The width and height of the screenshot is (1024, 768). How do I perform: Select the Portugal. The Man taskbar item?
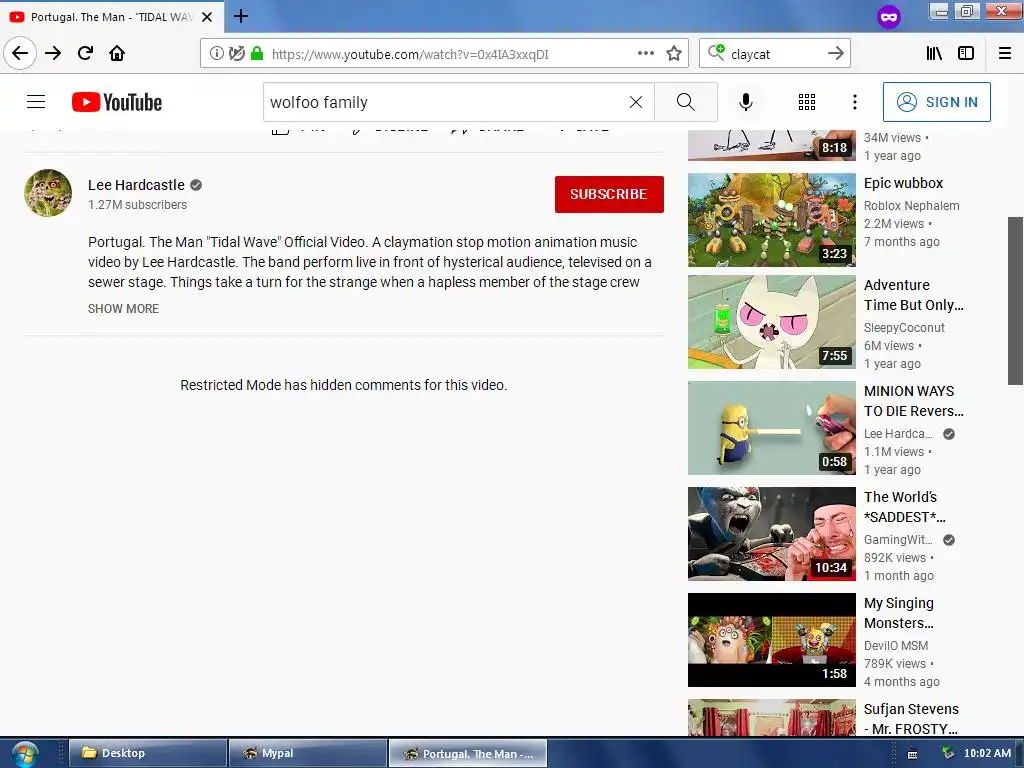click(x=468, y=753)
